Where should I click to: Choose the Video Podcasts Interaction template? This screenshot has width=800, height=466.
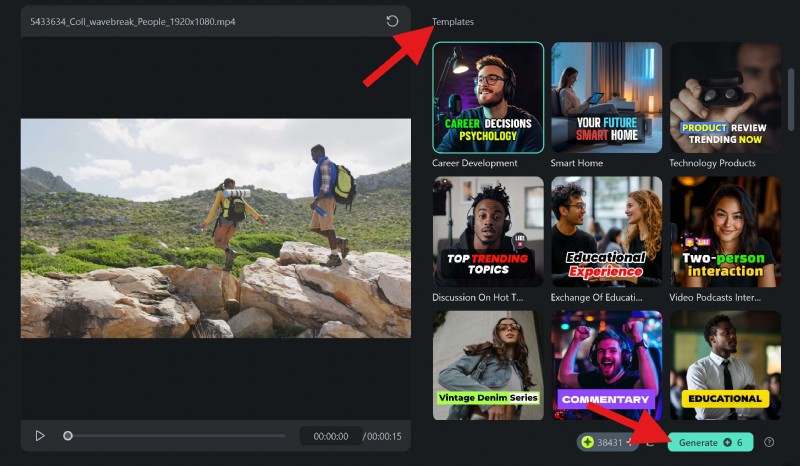pos(725,232)
